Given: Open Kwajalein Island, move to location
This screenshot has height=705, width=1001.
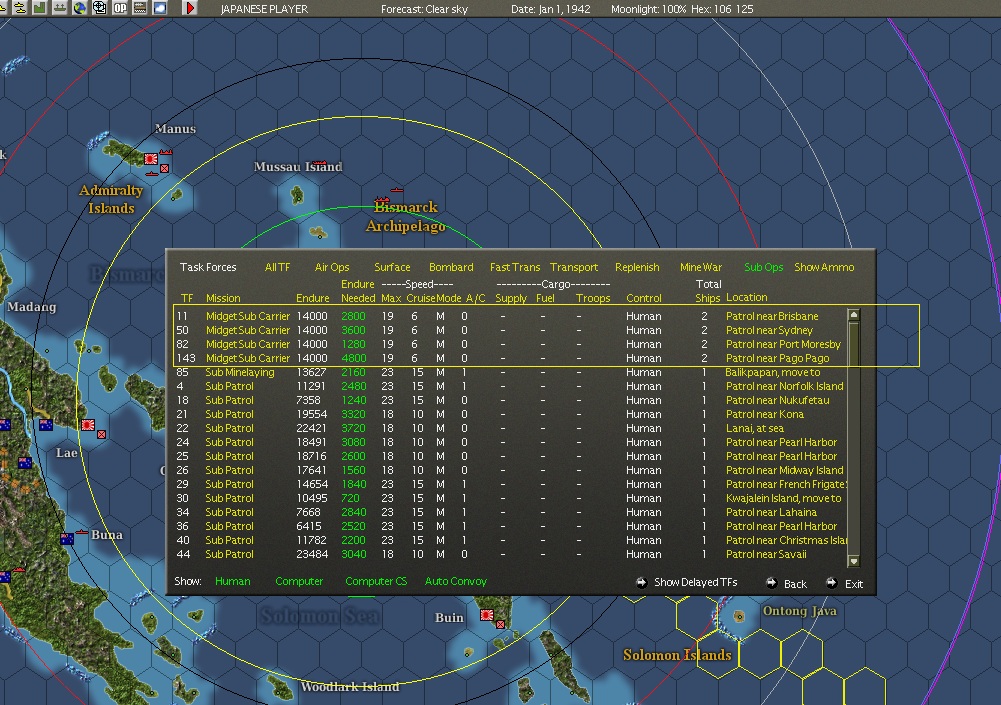Looking at the screenshot, I should [x=783, y=498].
